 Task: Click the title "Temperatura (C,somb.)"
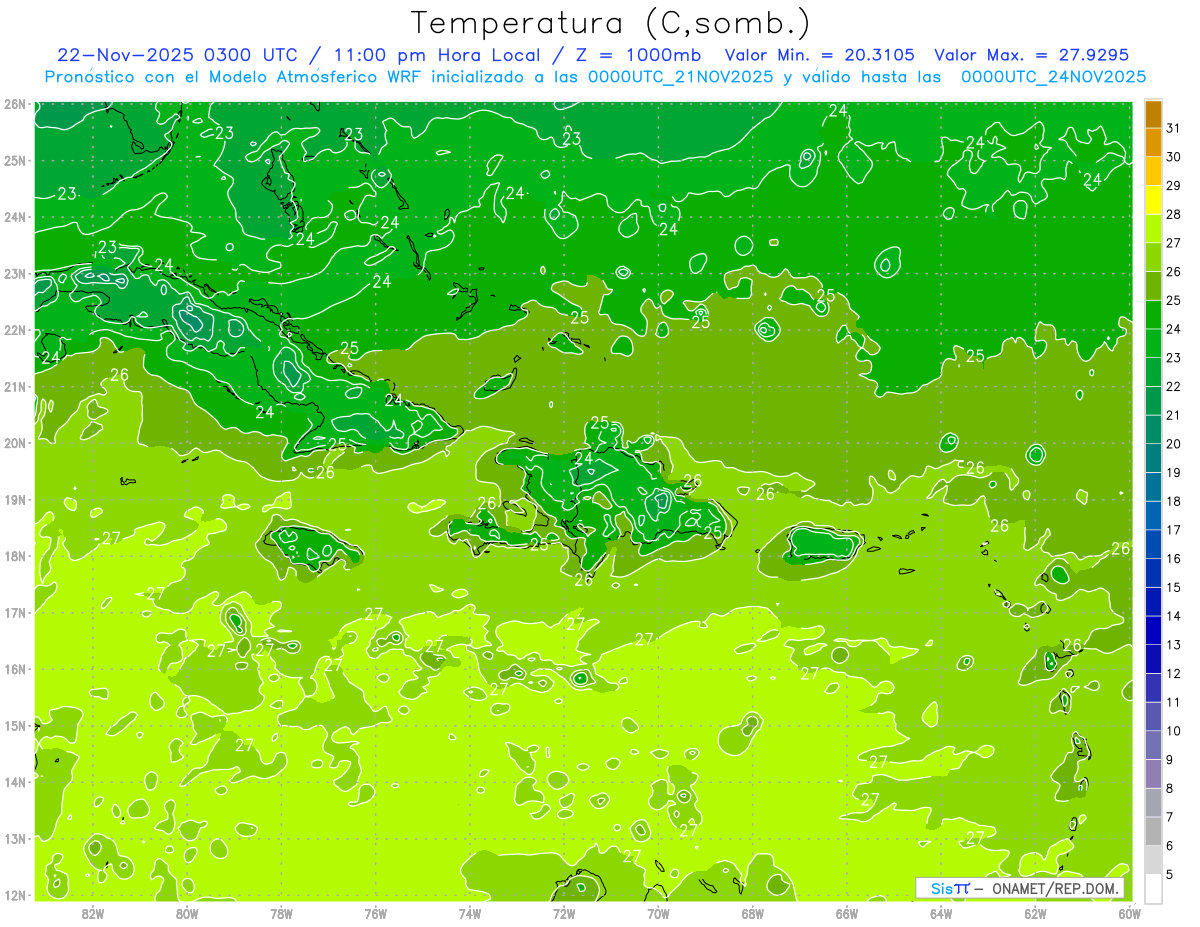point(610,23)
